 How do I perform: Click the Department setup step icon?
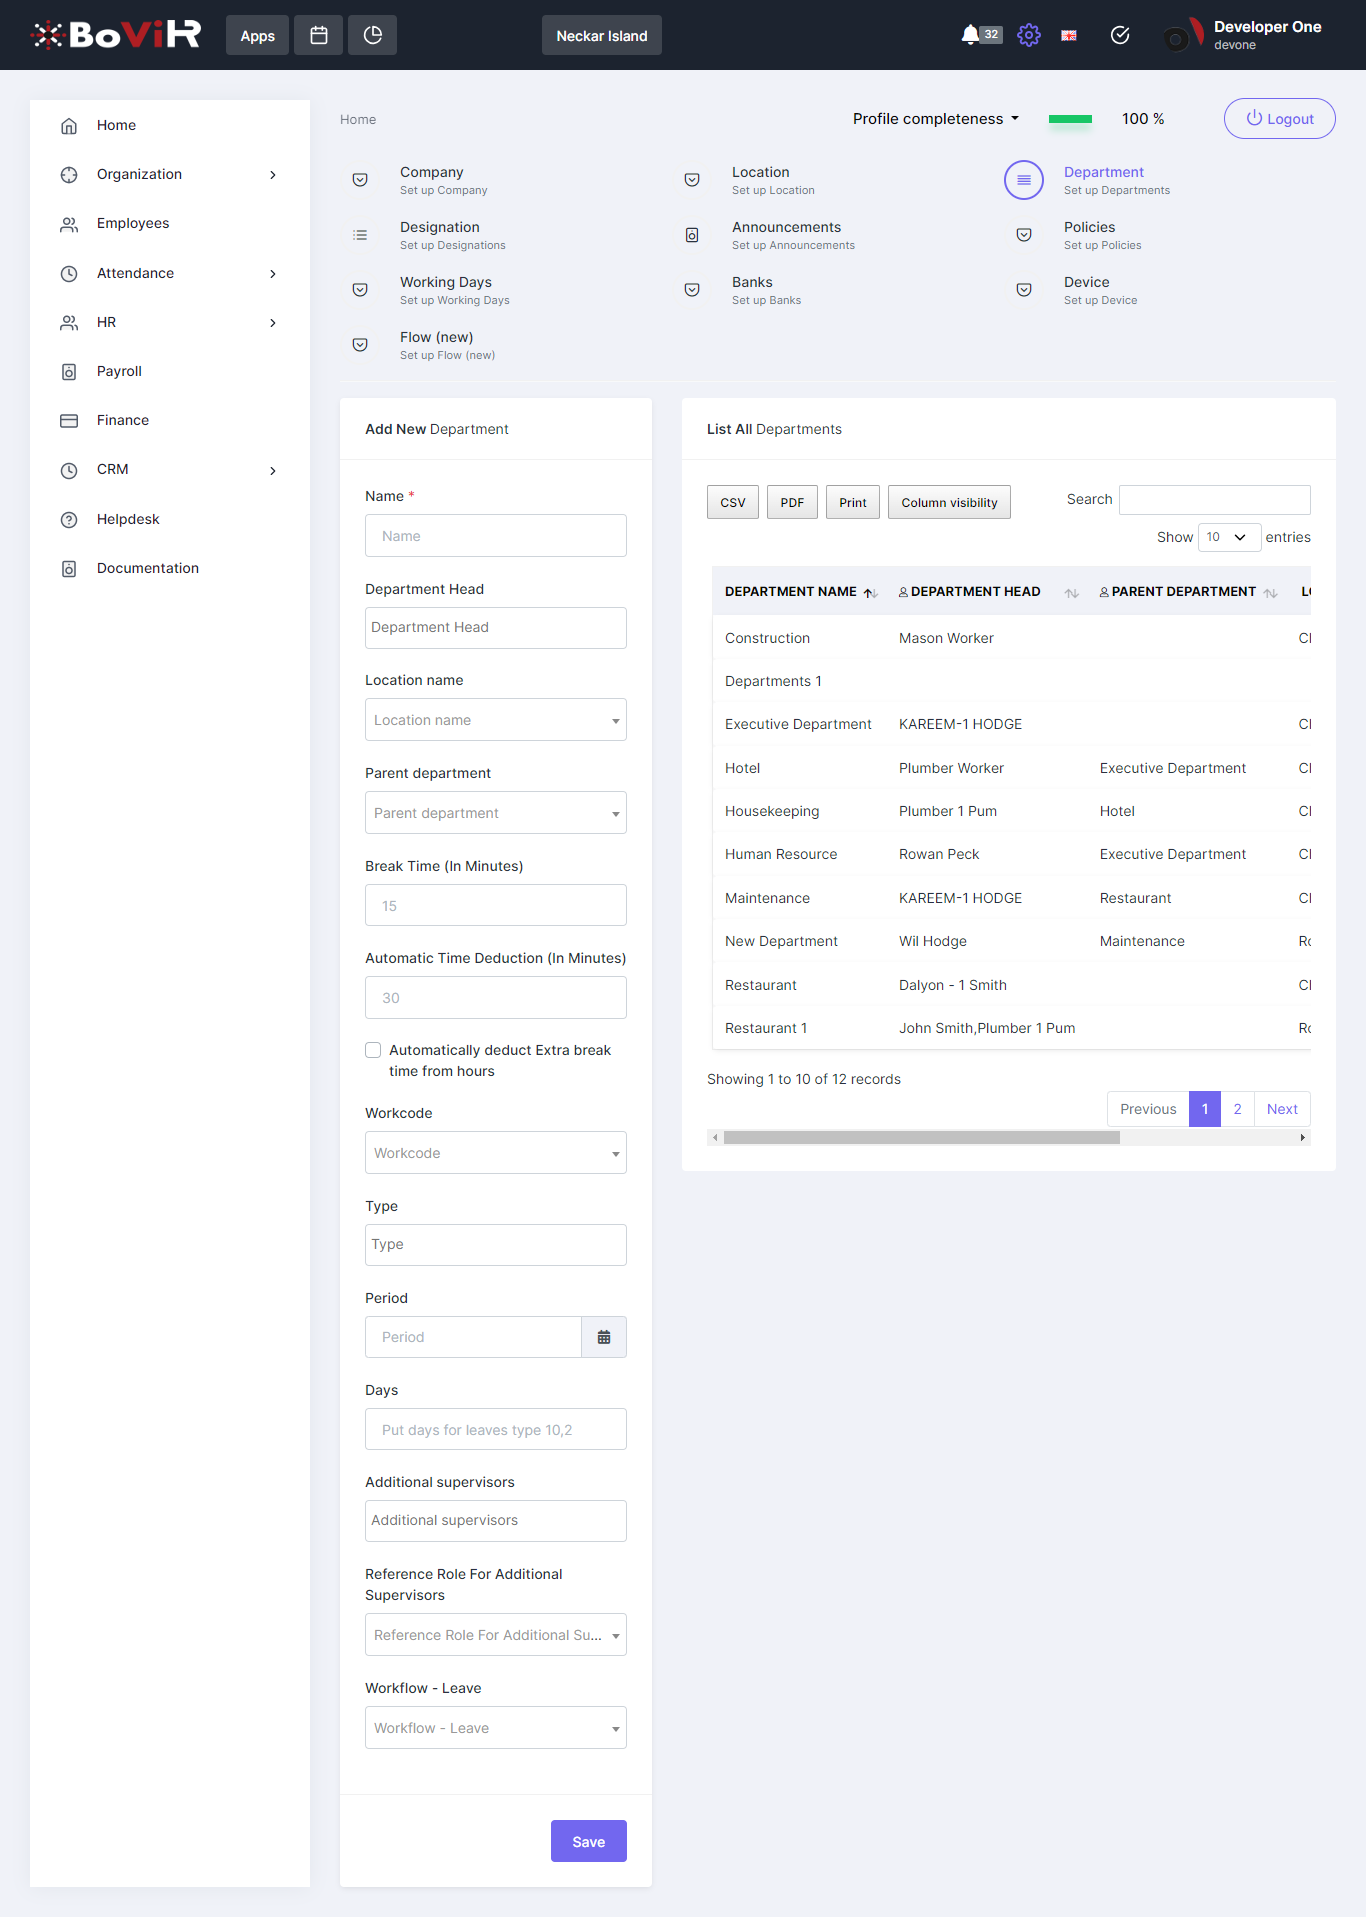pyautogui.click(x=1023, y=180)
